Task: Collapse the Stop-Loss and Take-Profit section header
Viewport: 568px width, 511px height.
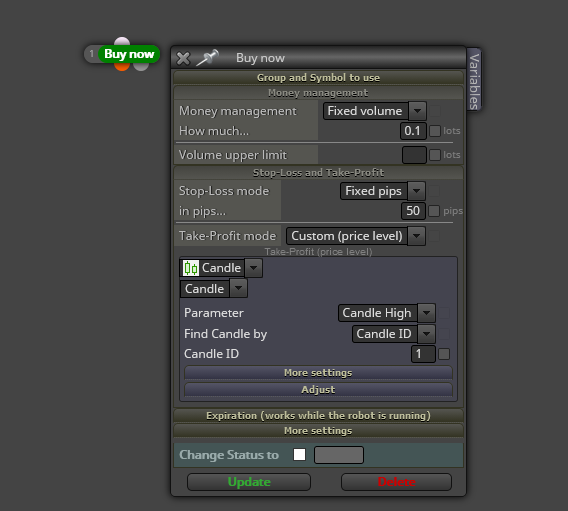Action: 318,172
